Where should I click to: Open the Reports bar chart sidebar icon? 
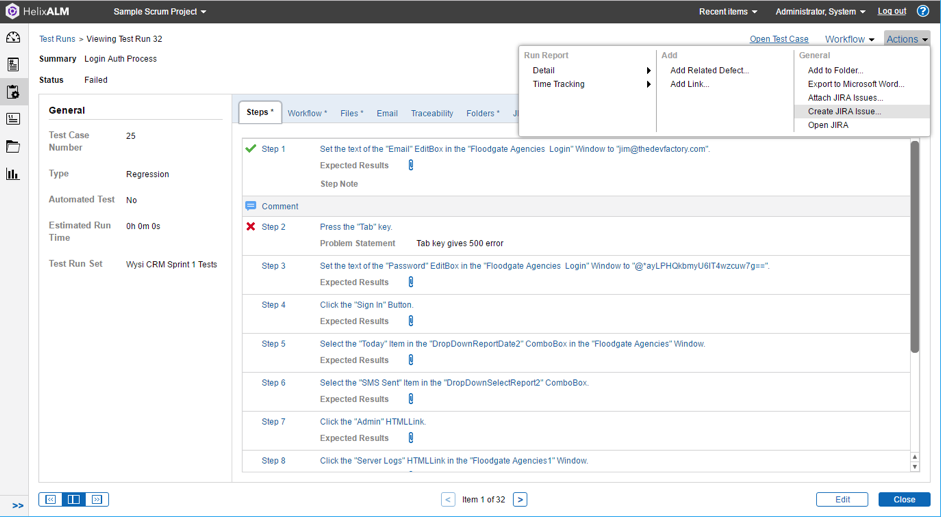[13, 174]
